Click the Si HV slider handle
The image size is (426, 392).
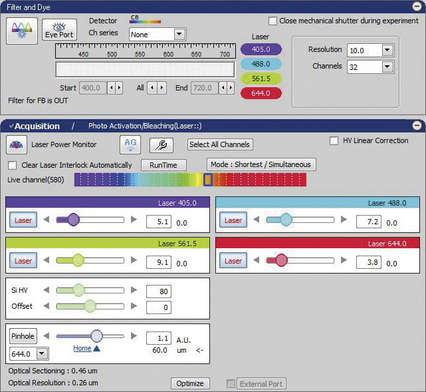click(79, 290)
